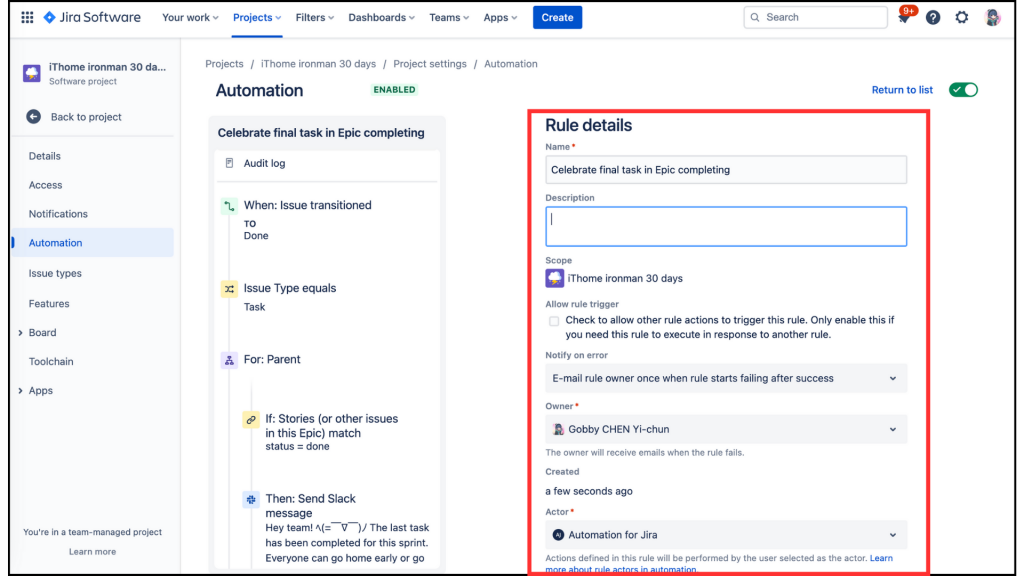The height and width of the screenshot is (576, 1024).
Task: Open the Notify on error dropdown
Action: (x=726, y=378)
